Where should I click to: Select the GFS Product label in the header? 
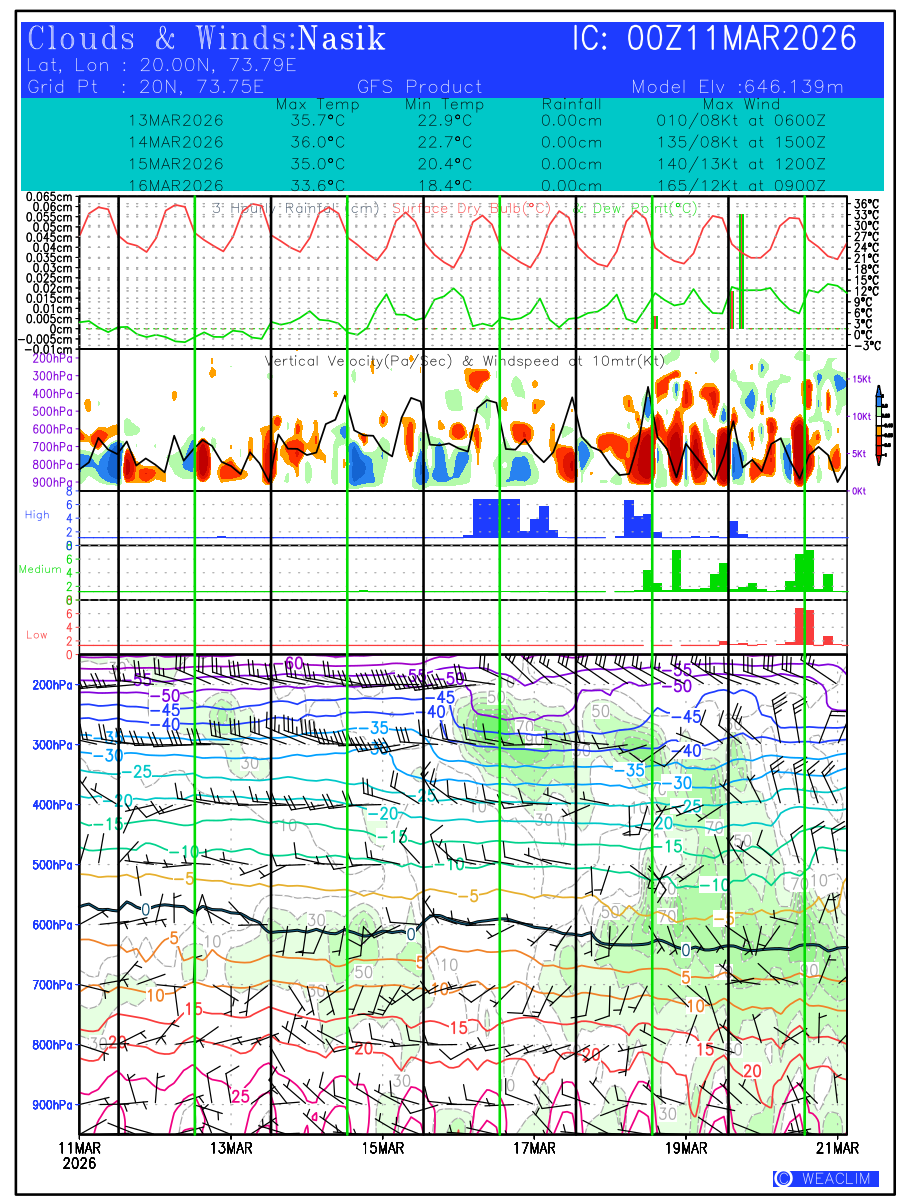pos(419,87)
